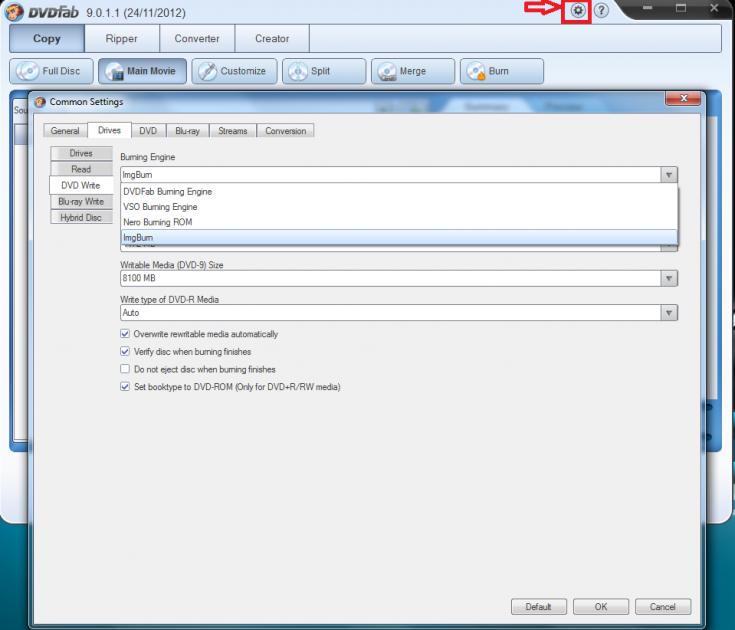Viewport: 735px width, 630px height.
Task: Open the General settings tab
Action: point(65,131)
